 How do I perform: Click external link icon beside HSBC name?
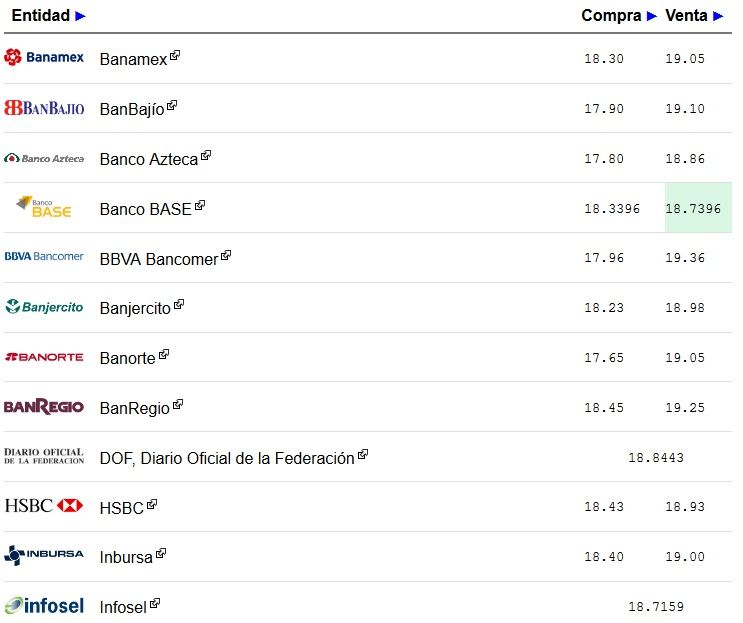pos(152,504)
